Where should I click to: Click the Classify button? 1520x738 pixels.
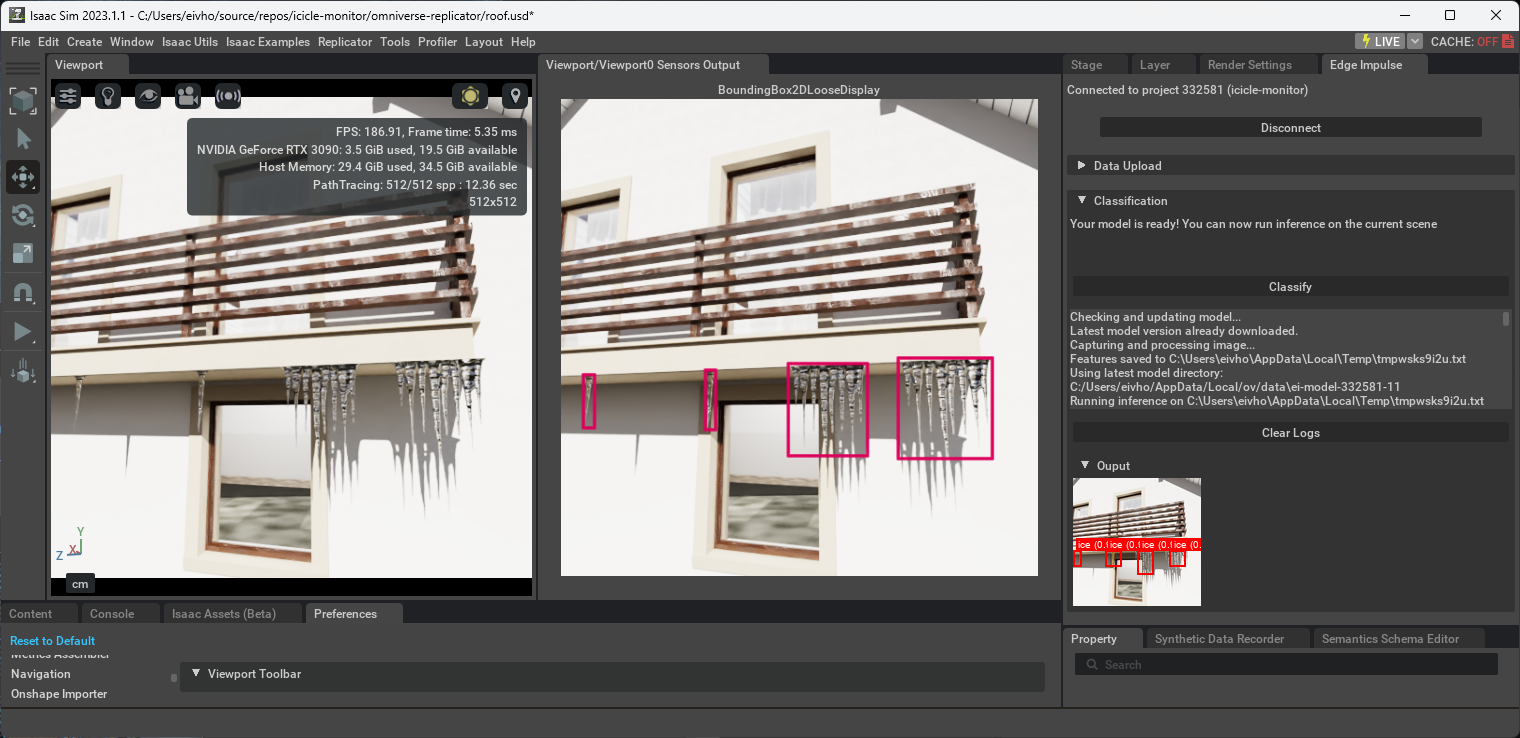1290,287
